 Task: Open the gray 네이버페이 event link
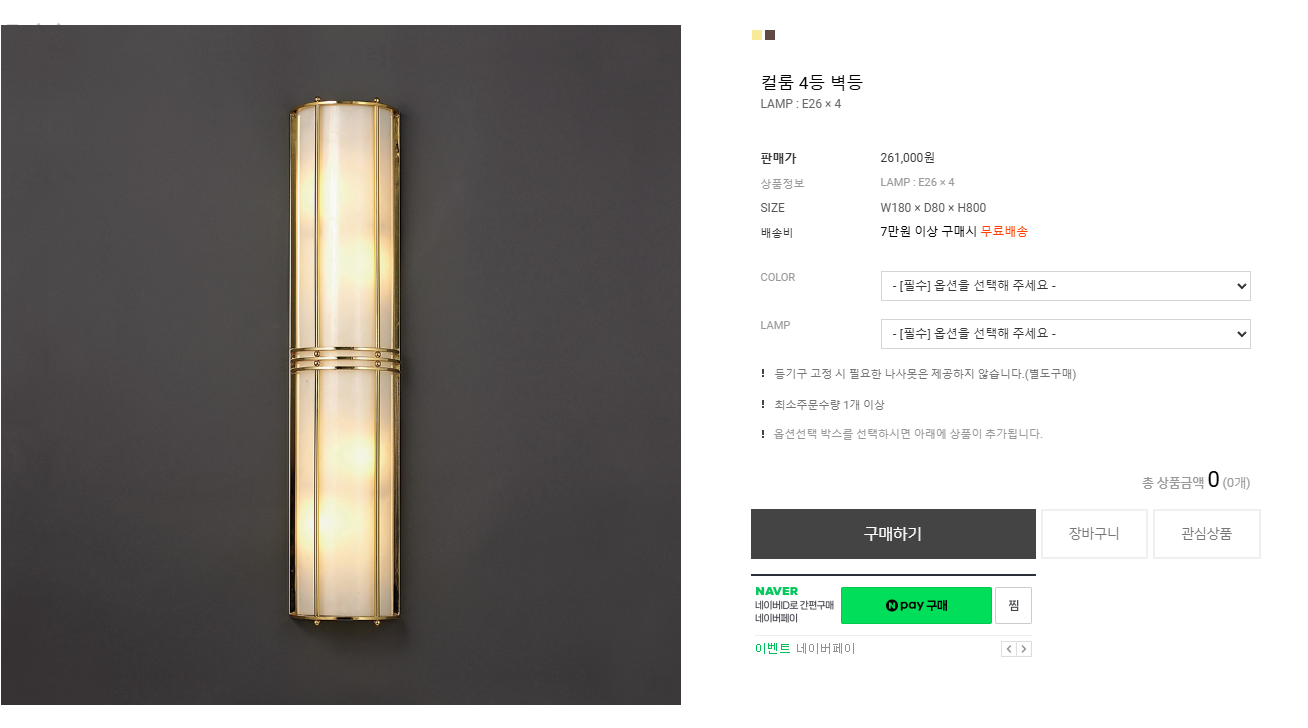point(826,649)
